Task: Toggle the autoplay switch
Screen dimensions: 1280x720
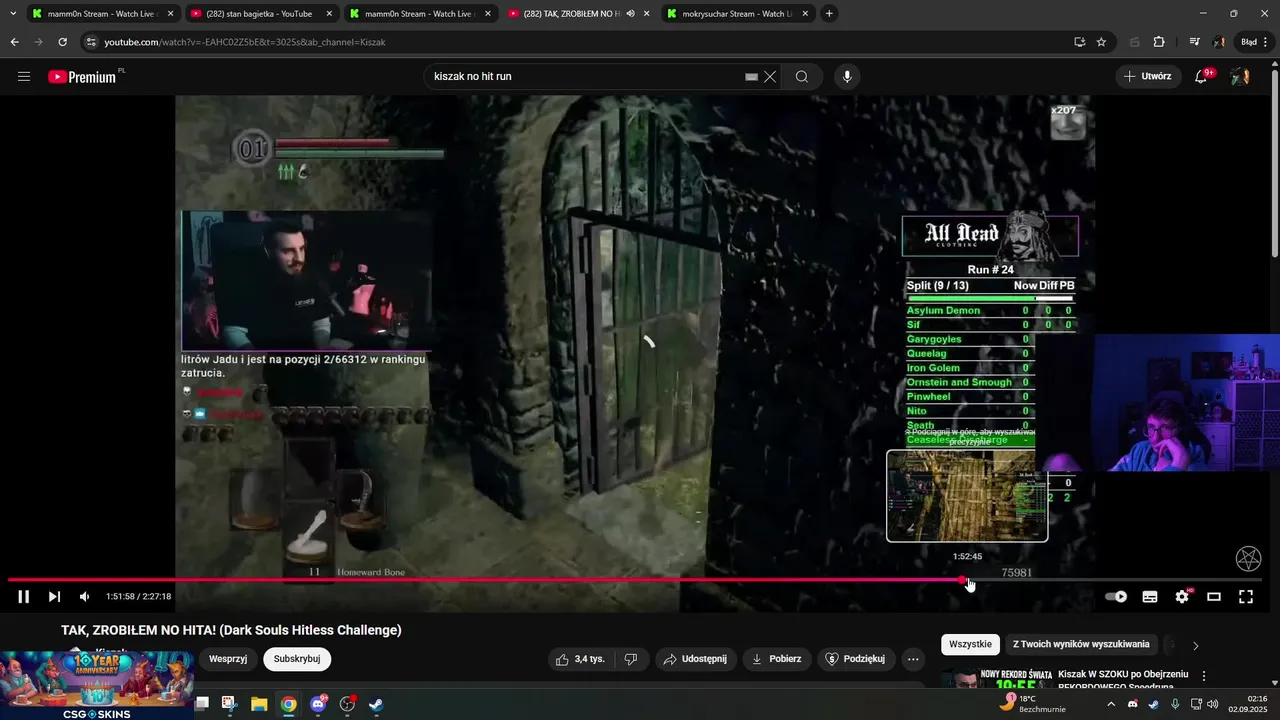Action: pos(1116,597)
